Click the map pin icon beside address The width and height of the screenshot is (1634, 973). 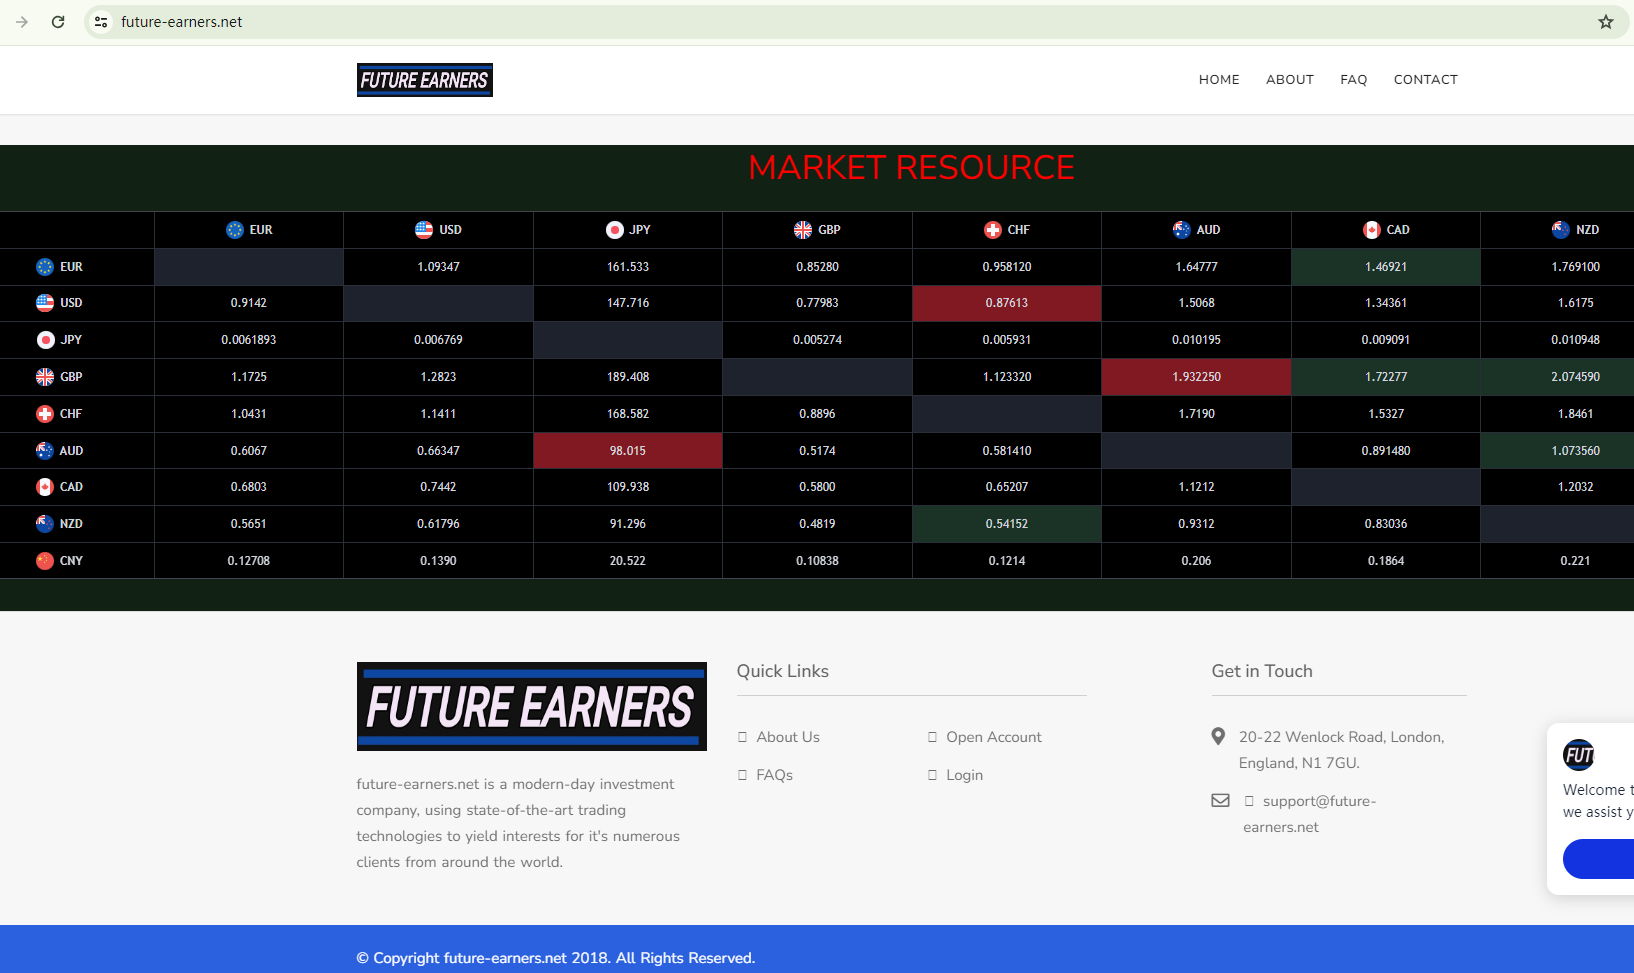coord(1218,737)
